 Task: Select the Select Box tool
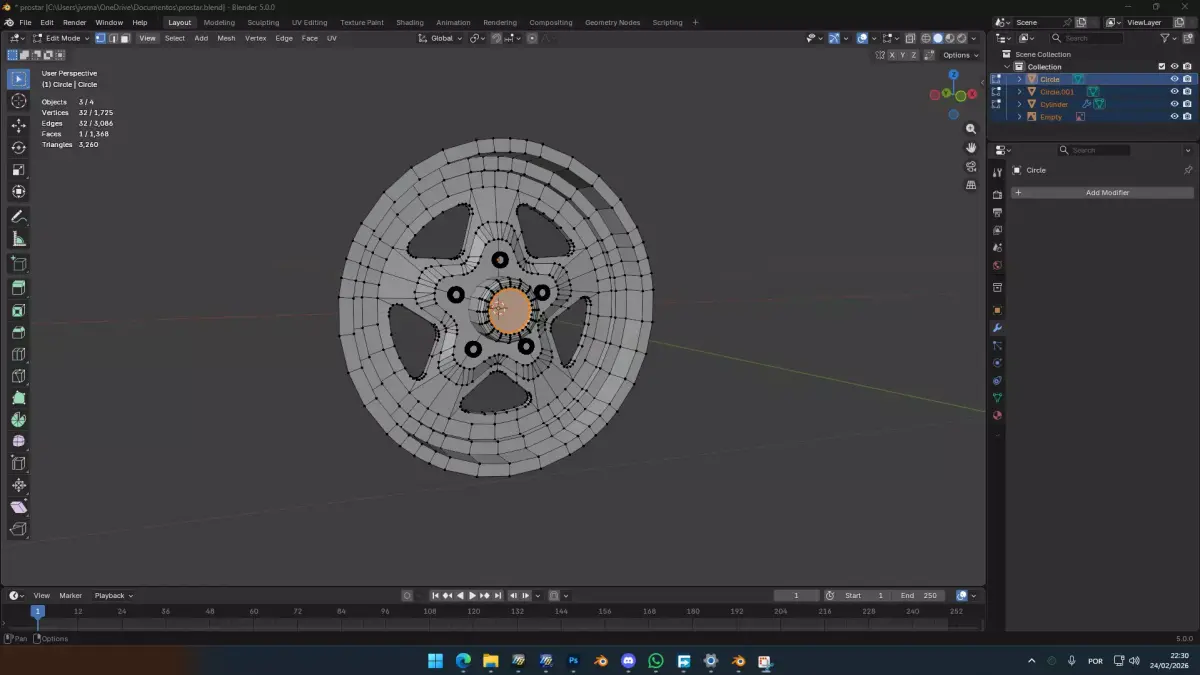19,79
